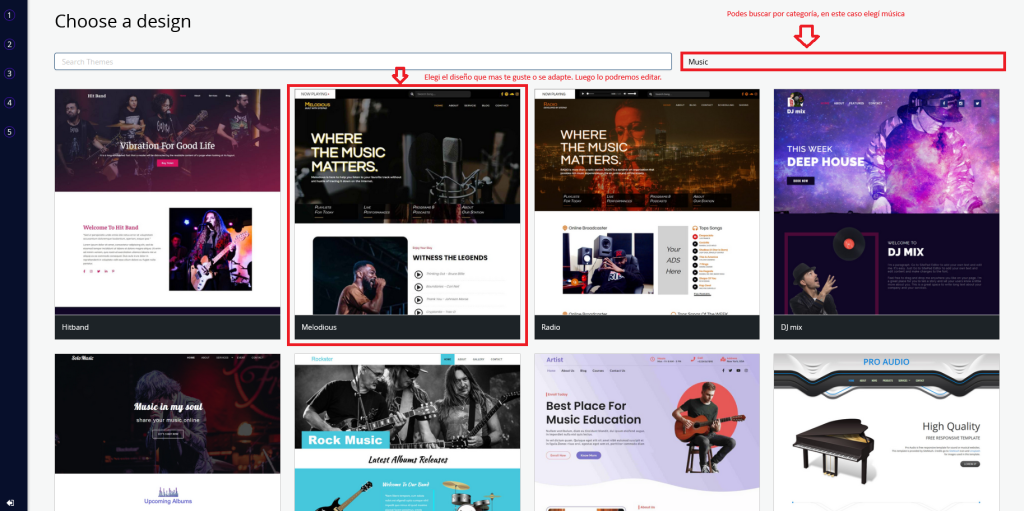This screenshot has width=1024, height=511.
Task: Select the DJ mix theme preview
Action: coord(886,201)
